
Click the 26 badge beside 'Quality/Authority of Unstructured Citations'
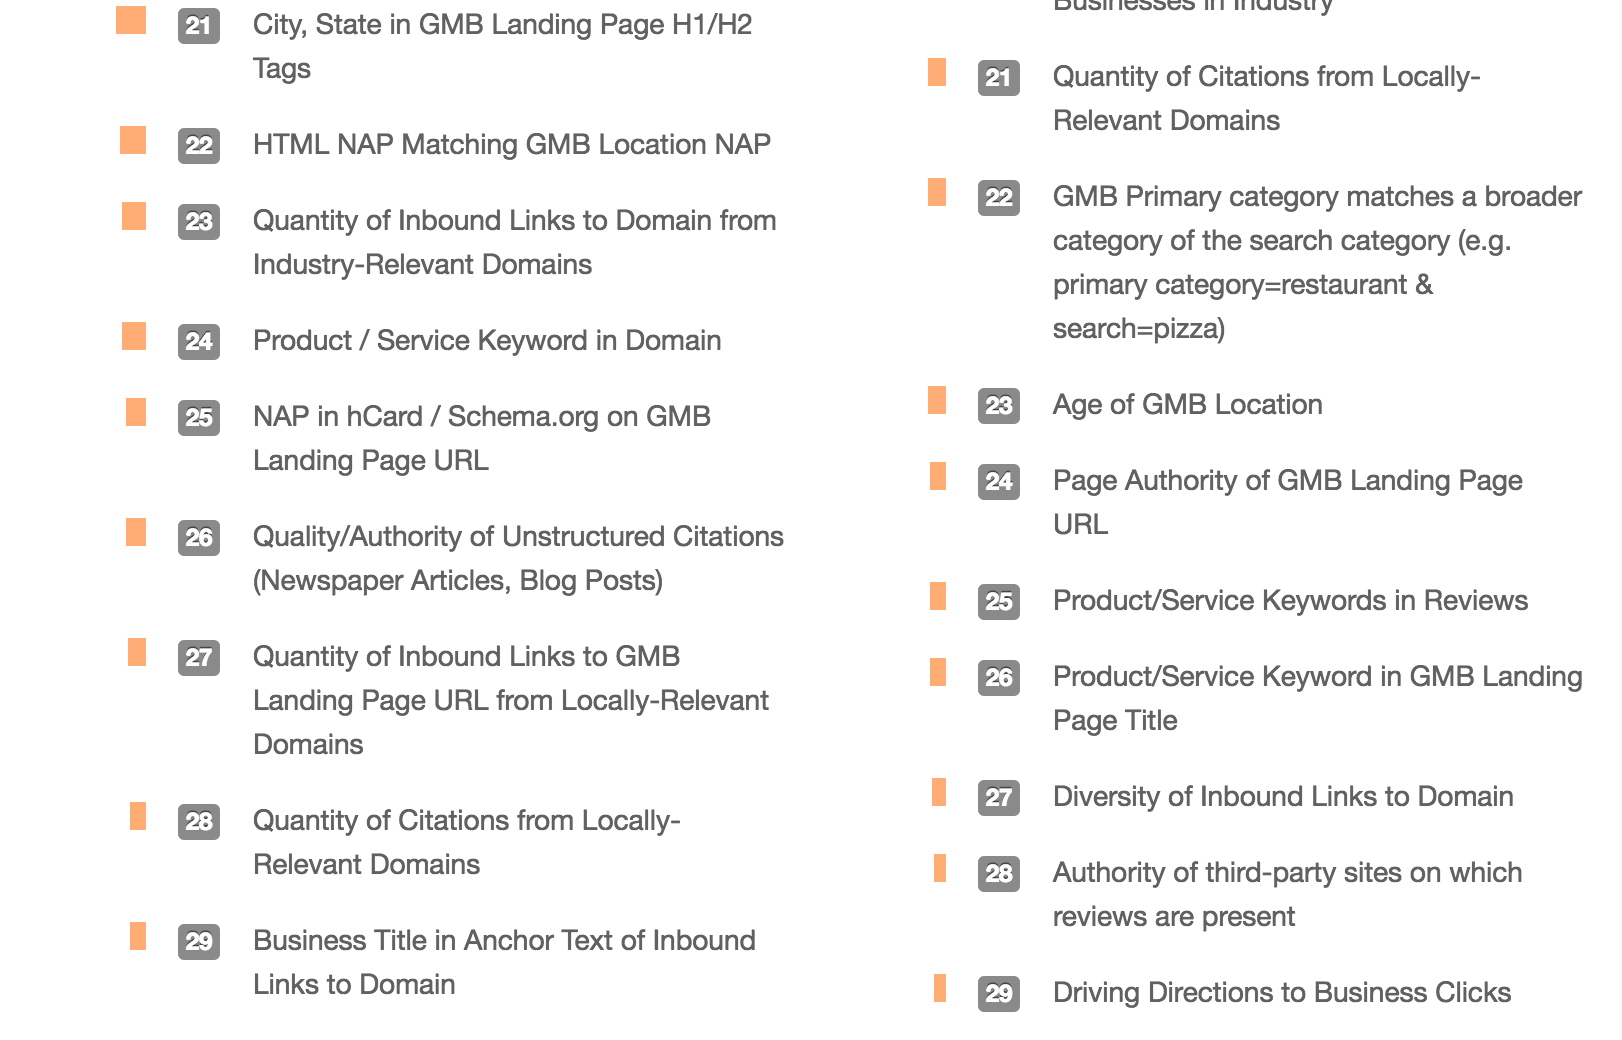tap(199, 537)
